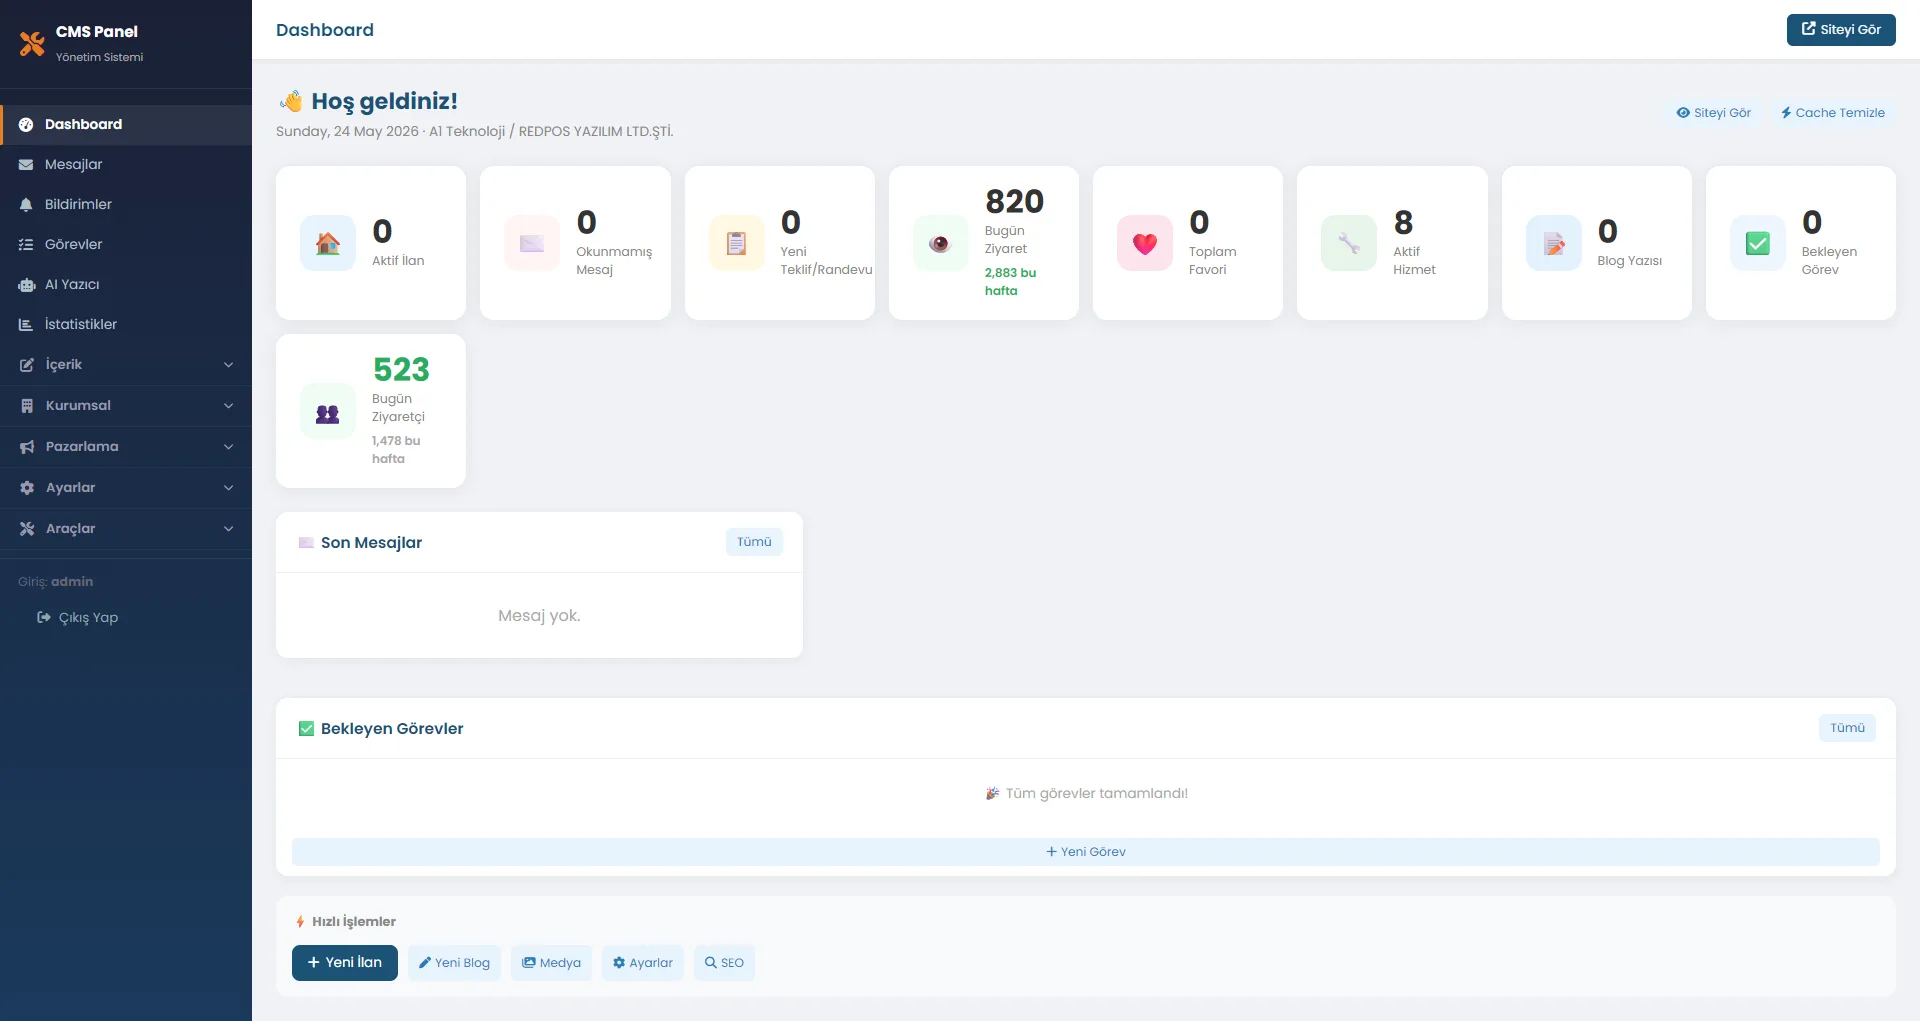Screen dimensions: 1920x1021
Task: Click the Cache Temizle link
Action: click(1832, 113)
